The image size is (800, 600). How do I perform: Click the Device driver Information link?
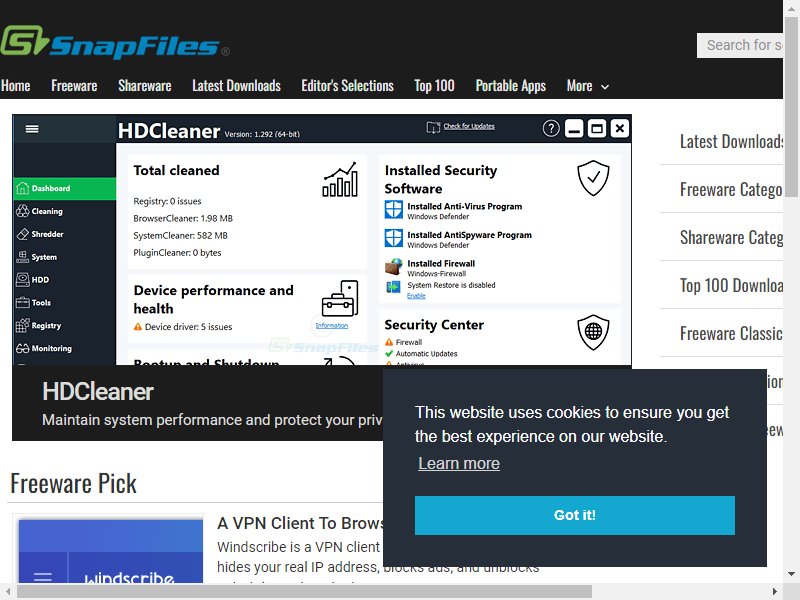332,326
